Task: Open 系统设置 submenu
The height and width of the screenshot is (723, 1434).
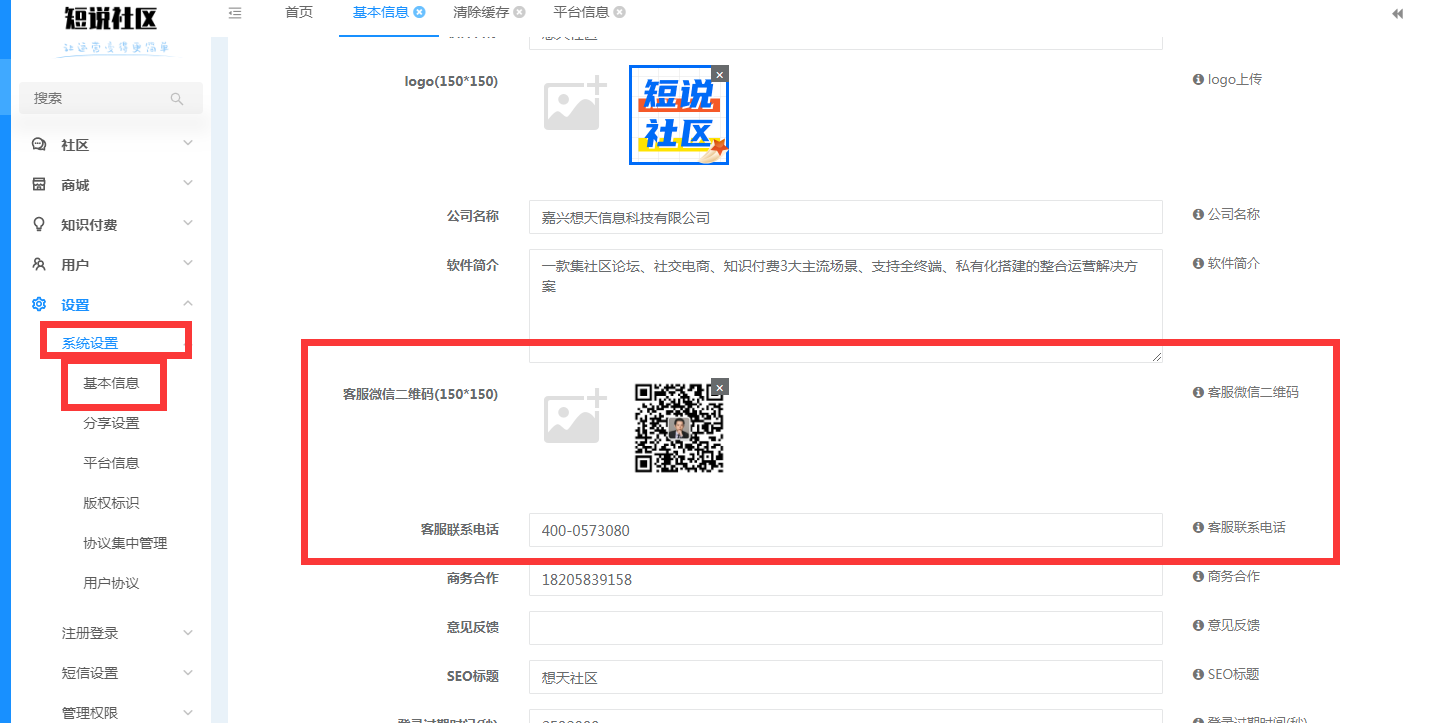Action: point(90,343)
